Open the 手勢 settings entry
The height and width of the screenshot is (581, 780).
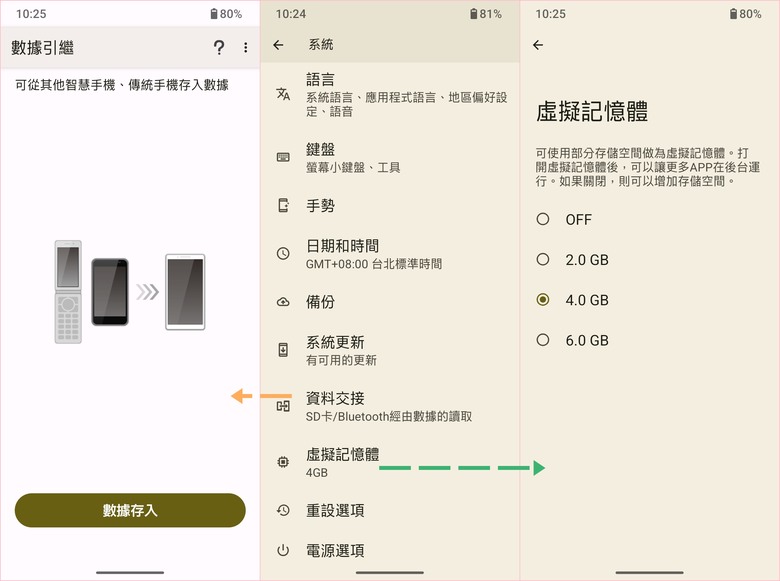pyautogui.click(x=390, y=205)
